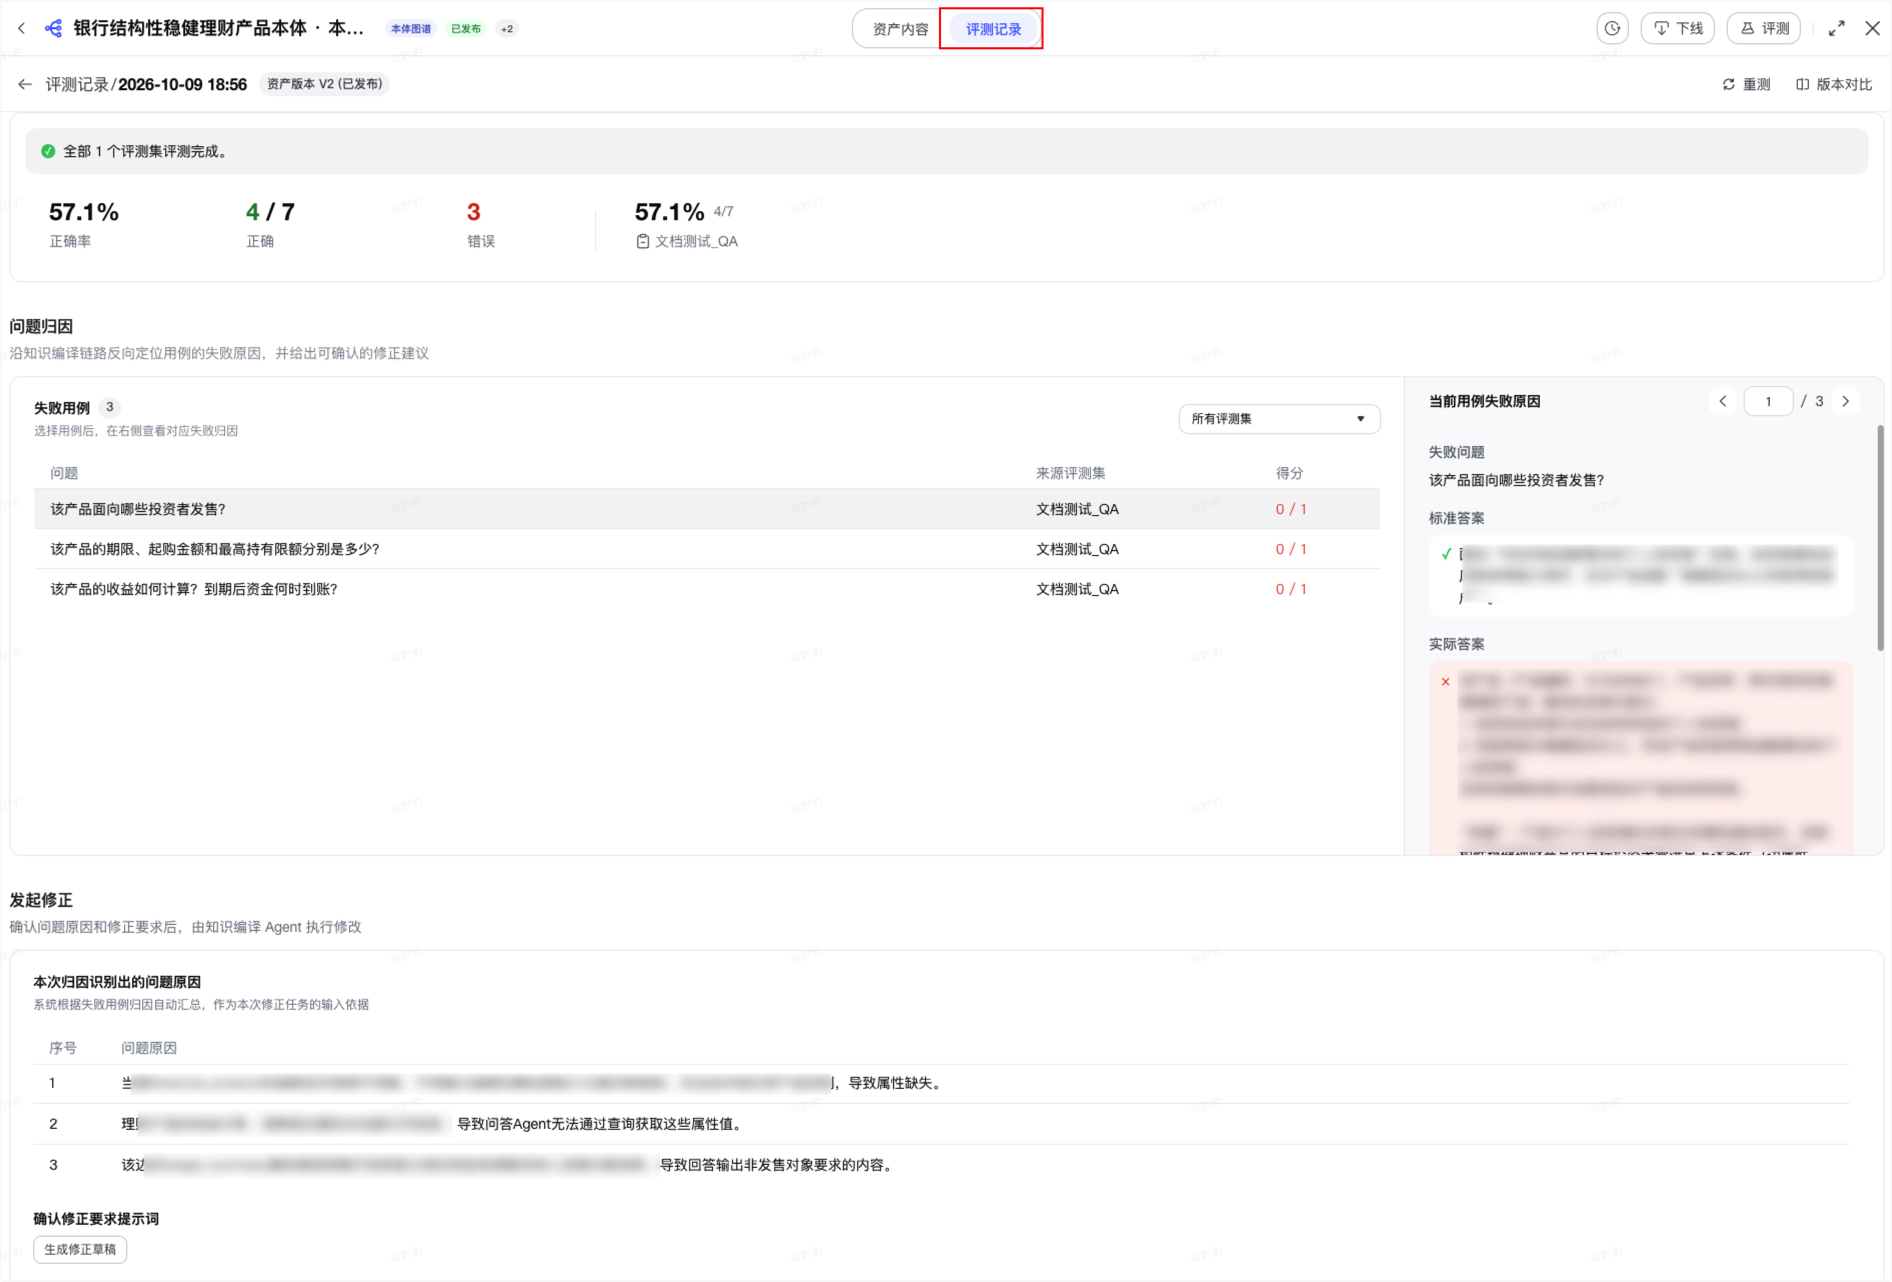The height and width of the screenshot is (1282, 1892).
Task: Expand panel to fullscreen
Action: tap(1836, 28)
